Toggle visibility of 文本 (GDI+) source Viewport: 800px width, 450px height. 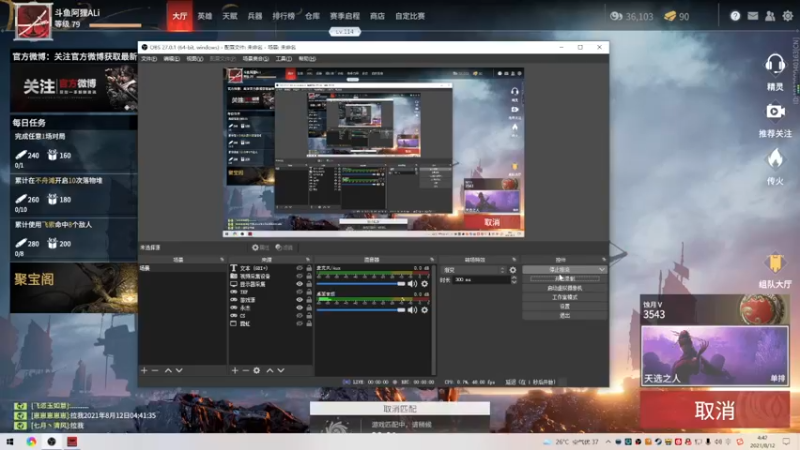coord(299,268)
